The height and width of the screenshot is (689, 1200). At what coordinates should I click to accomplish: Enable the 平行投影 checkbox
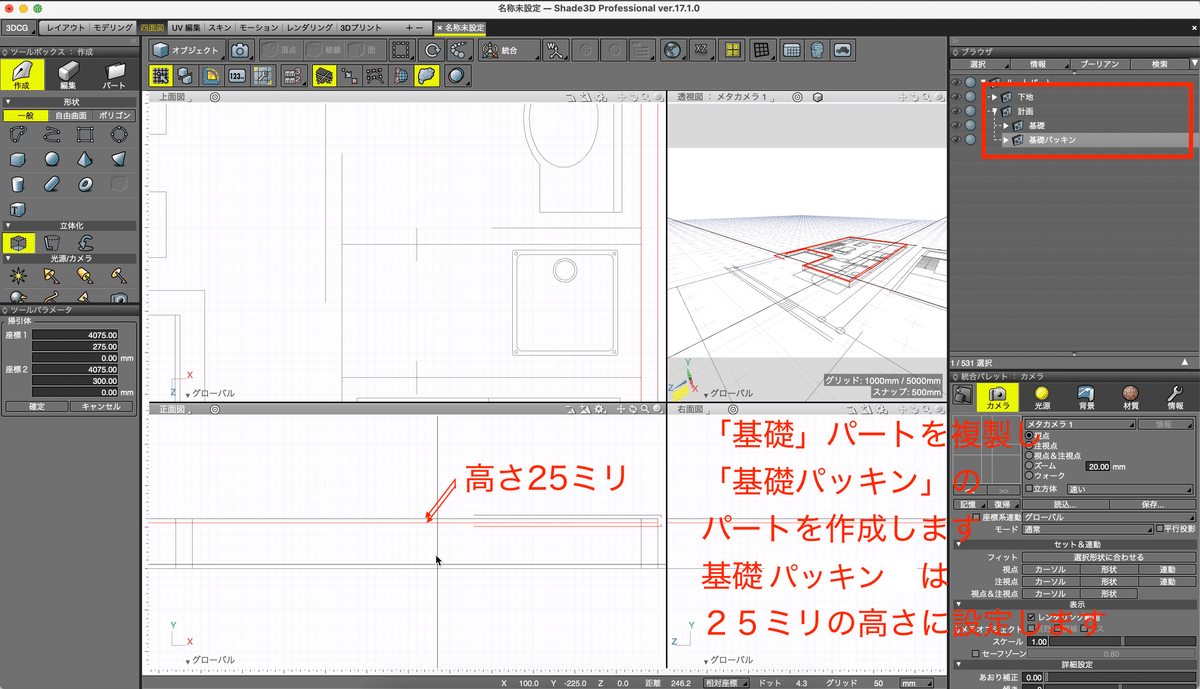(1159, 528)
